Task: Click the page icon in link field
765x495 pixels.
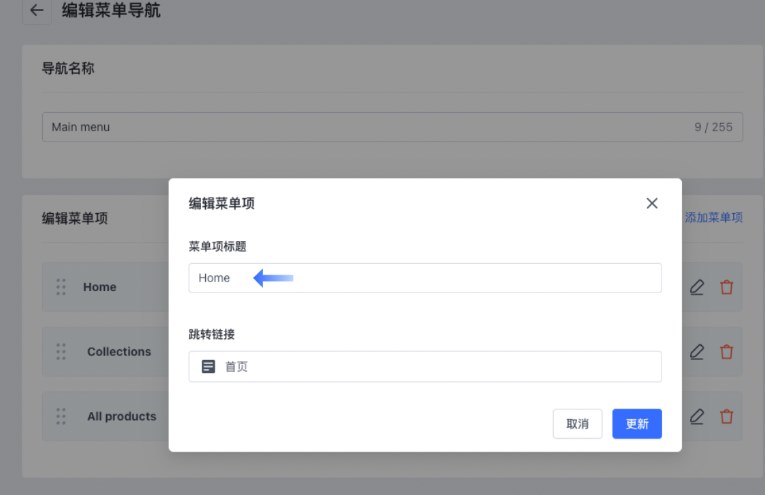Action: (208, 367)
